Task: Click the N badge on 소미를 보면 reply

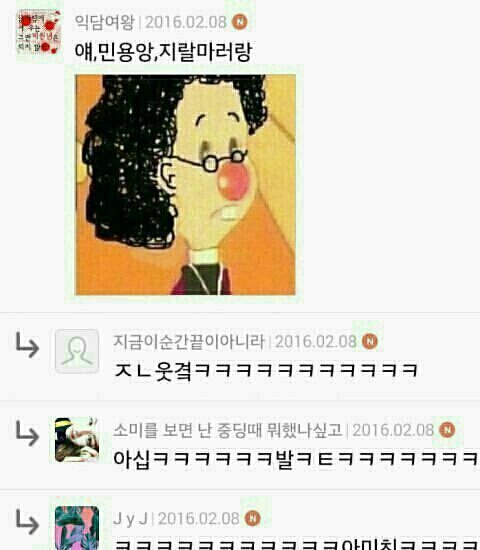Action: (x=447, y=430)
